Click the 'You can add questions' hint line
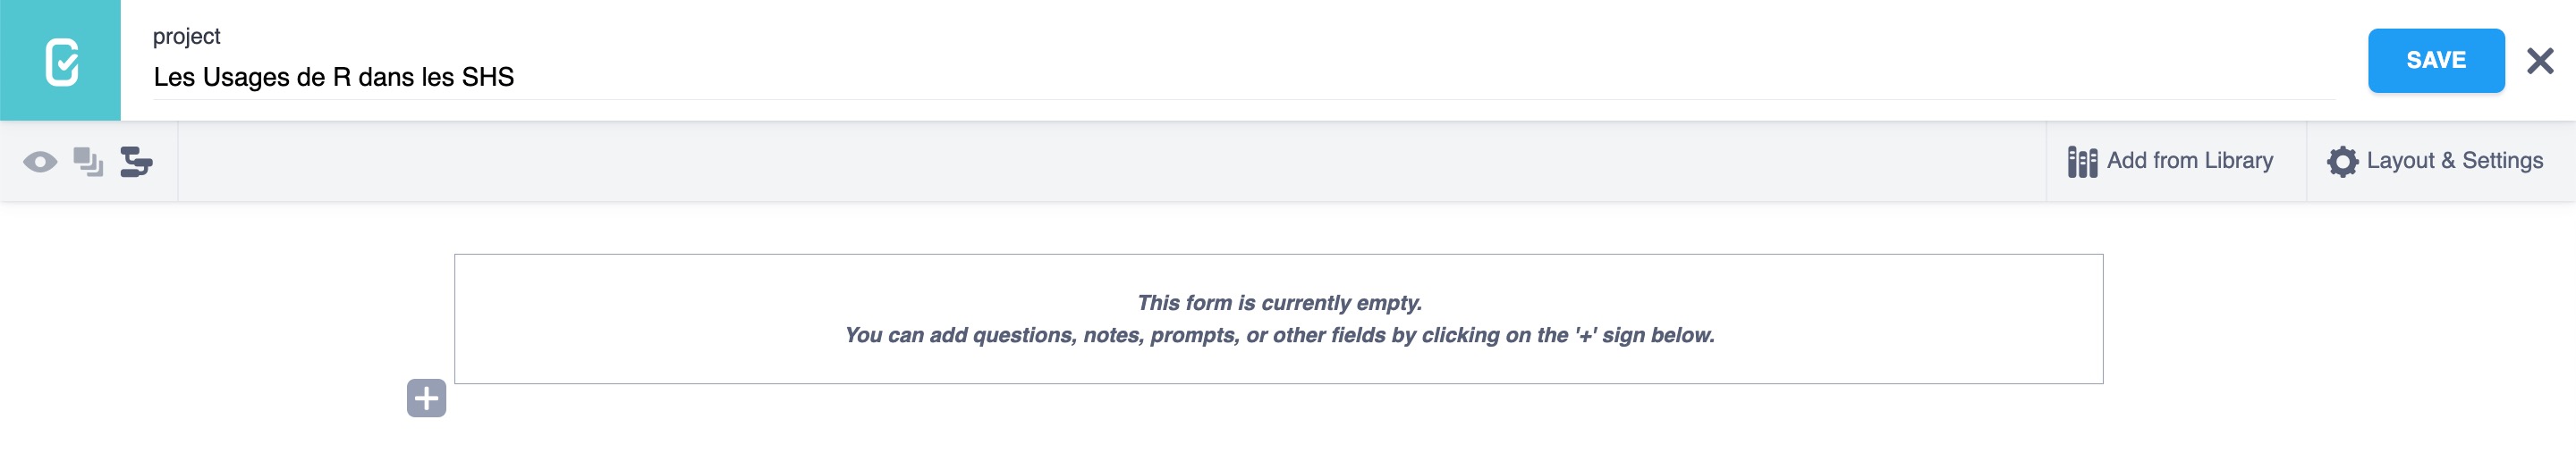This screenshot has height=470, width=2576. [x=1279, y=336]
